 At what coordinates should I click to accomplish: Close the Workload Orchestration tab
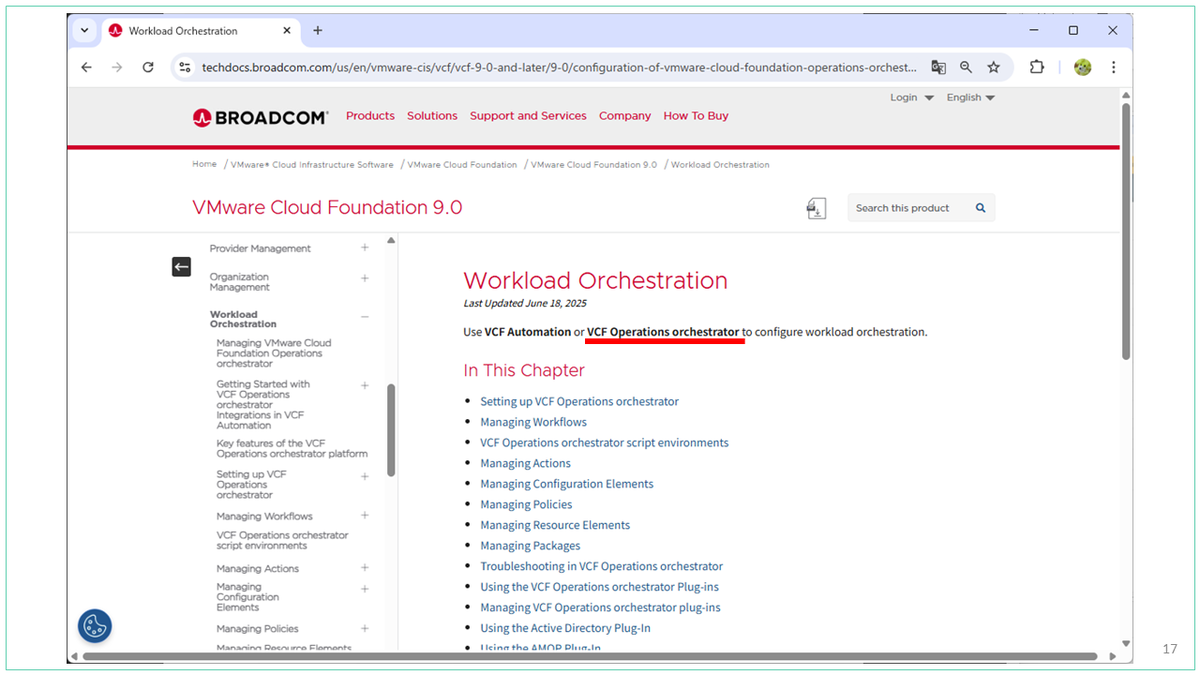(287, 31)
